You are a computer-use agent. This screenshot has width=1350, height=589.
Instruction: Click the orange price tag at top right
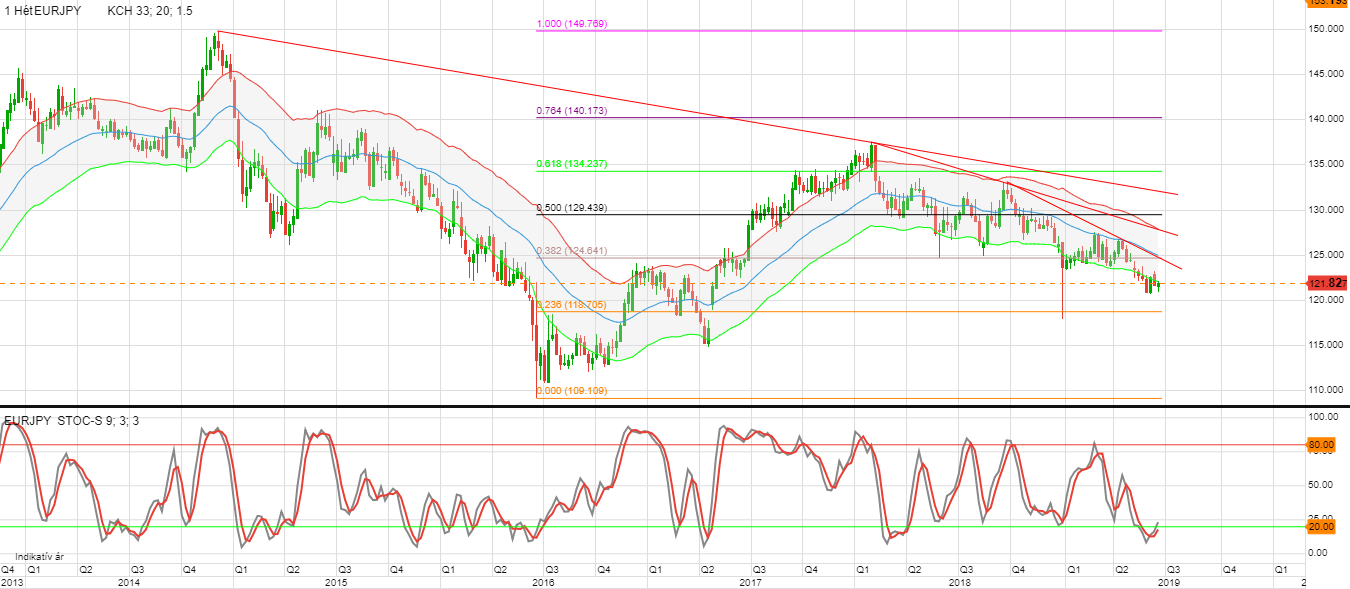(x=1326, y=3)
